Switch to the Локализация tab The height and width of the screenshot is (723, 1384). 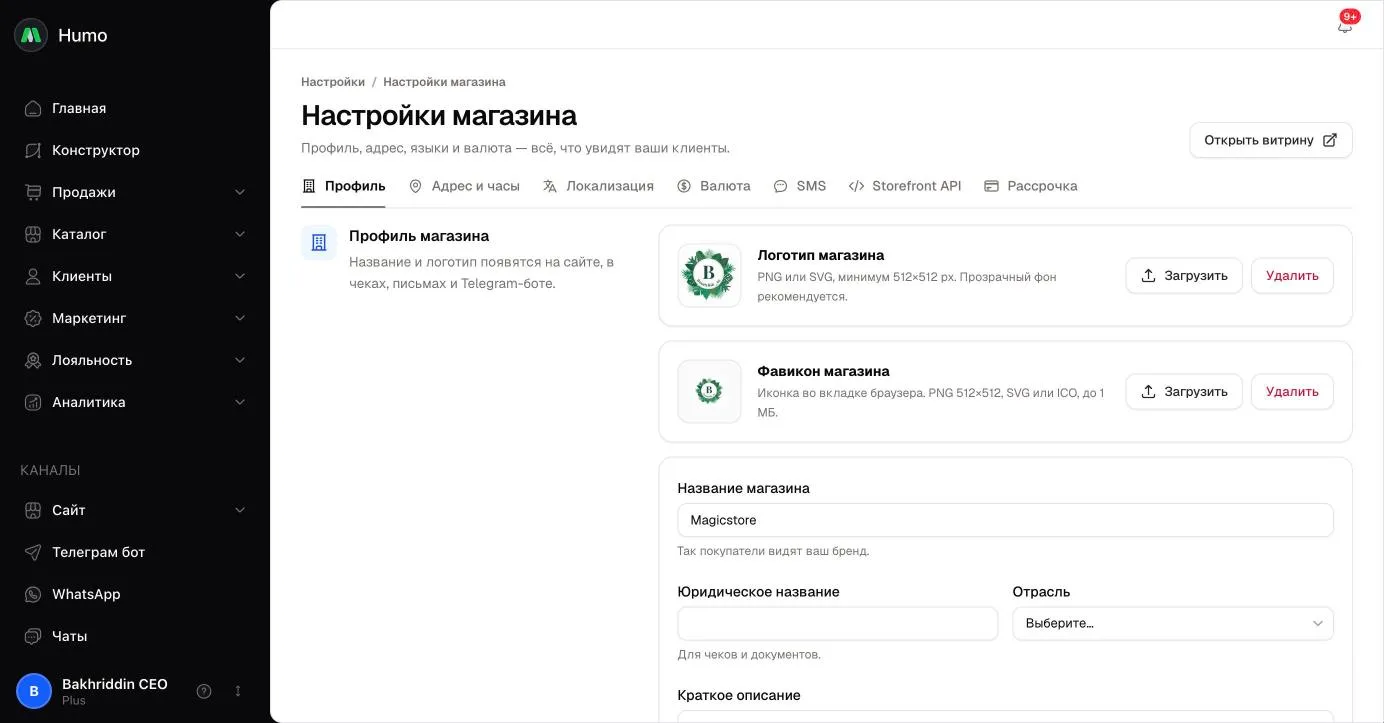point(598,186)
